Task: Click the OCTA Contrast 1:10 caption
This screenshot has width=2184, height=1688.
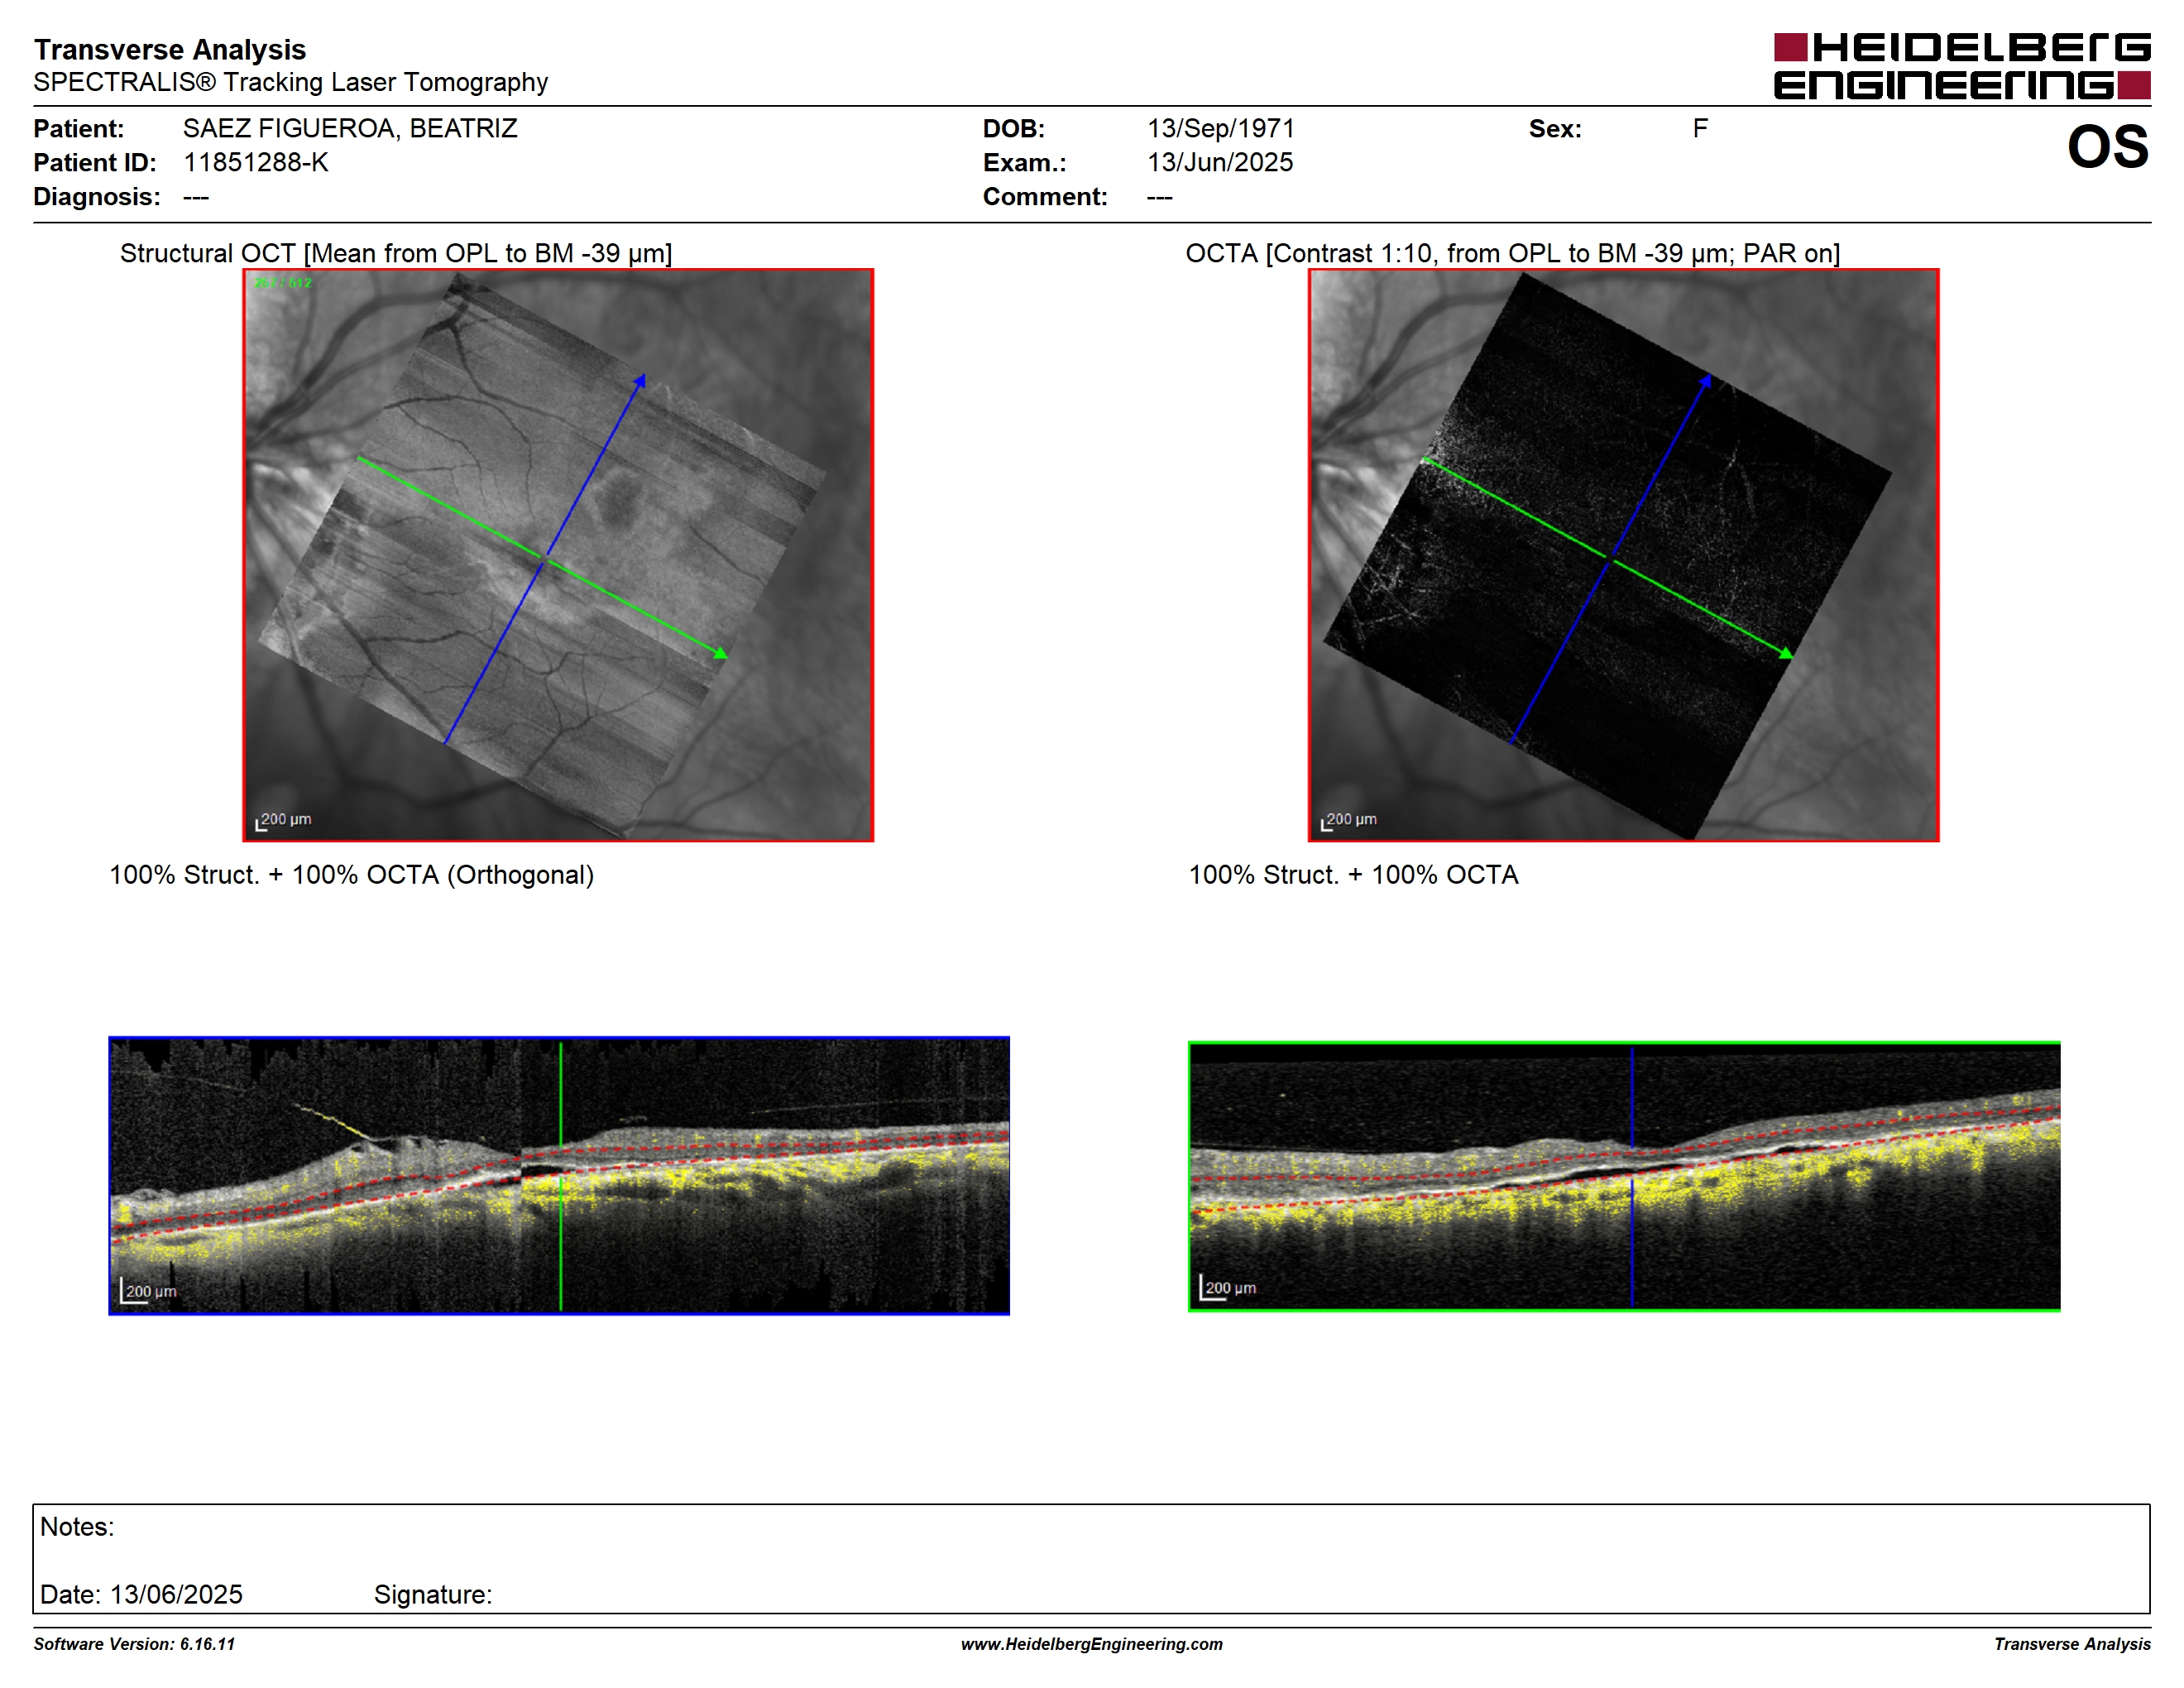Action: [1513, 253]
